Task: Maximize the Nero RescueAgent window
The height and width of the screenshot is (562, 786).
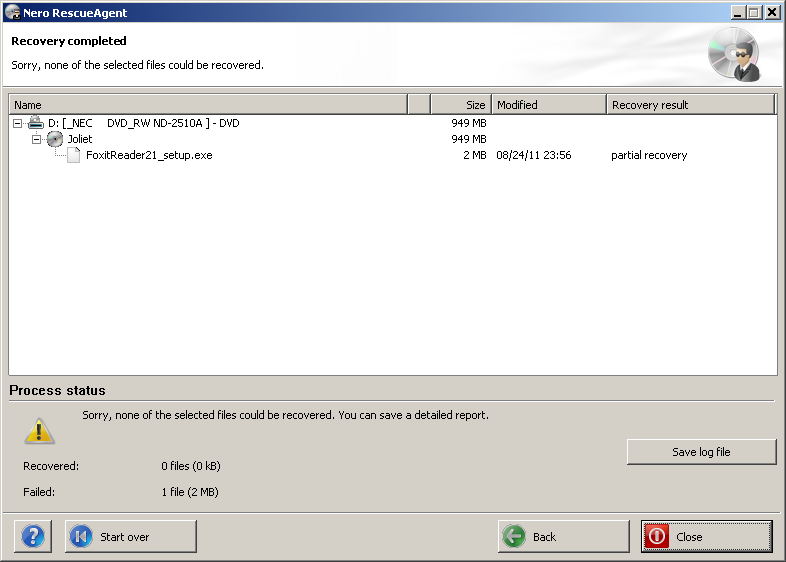Action: (x=754, y=13)
